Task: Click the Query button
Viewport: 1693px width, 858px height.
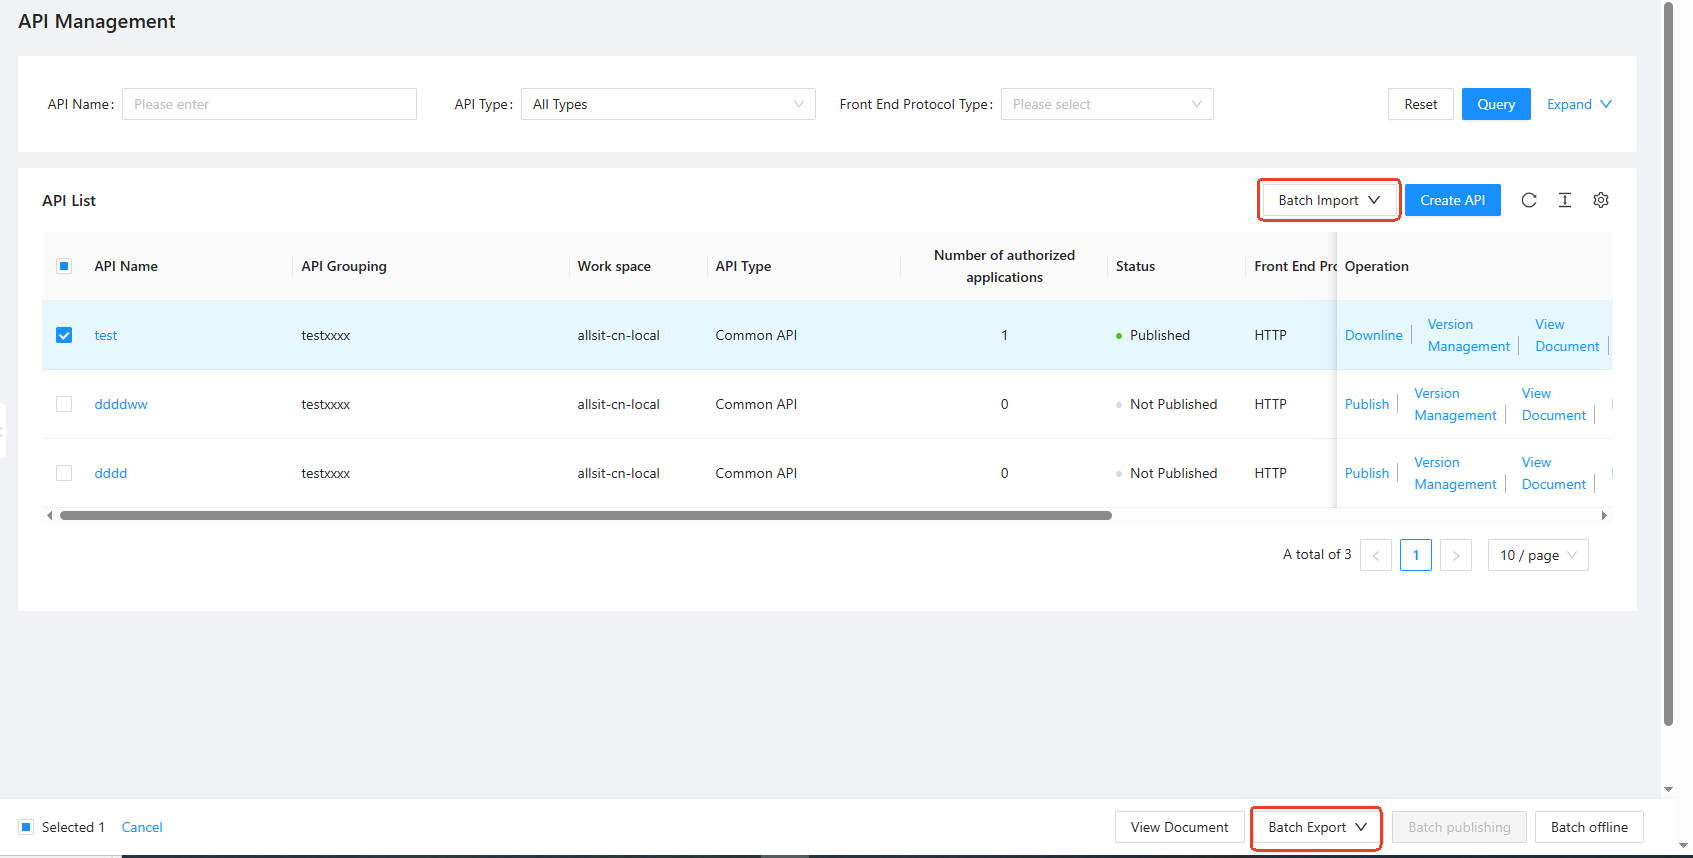Action: click(1496, 104)
